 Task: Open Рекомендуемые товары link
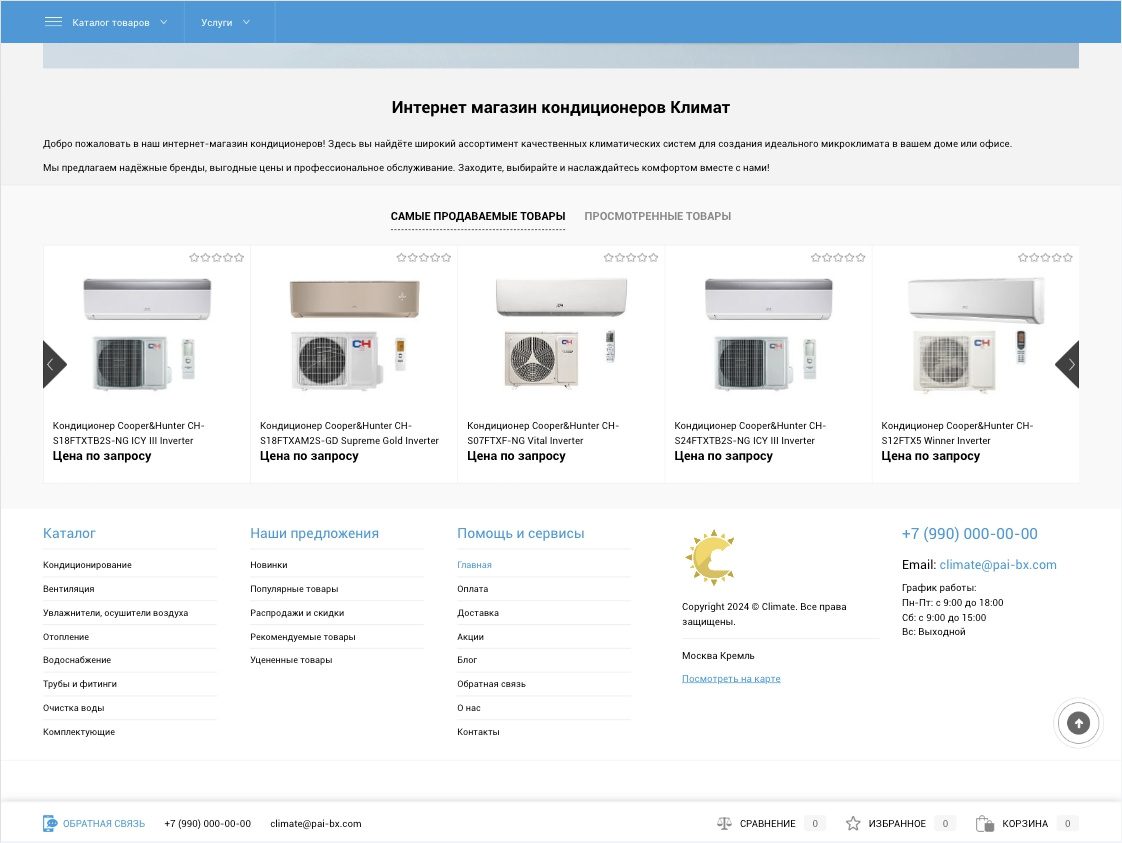[x=303, y=637]
